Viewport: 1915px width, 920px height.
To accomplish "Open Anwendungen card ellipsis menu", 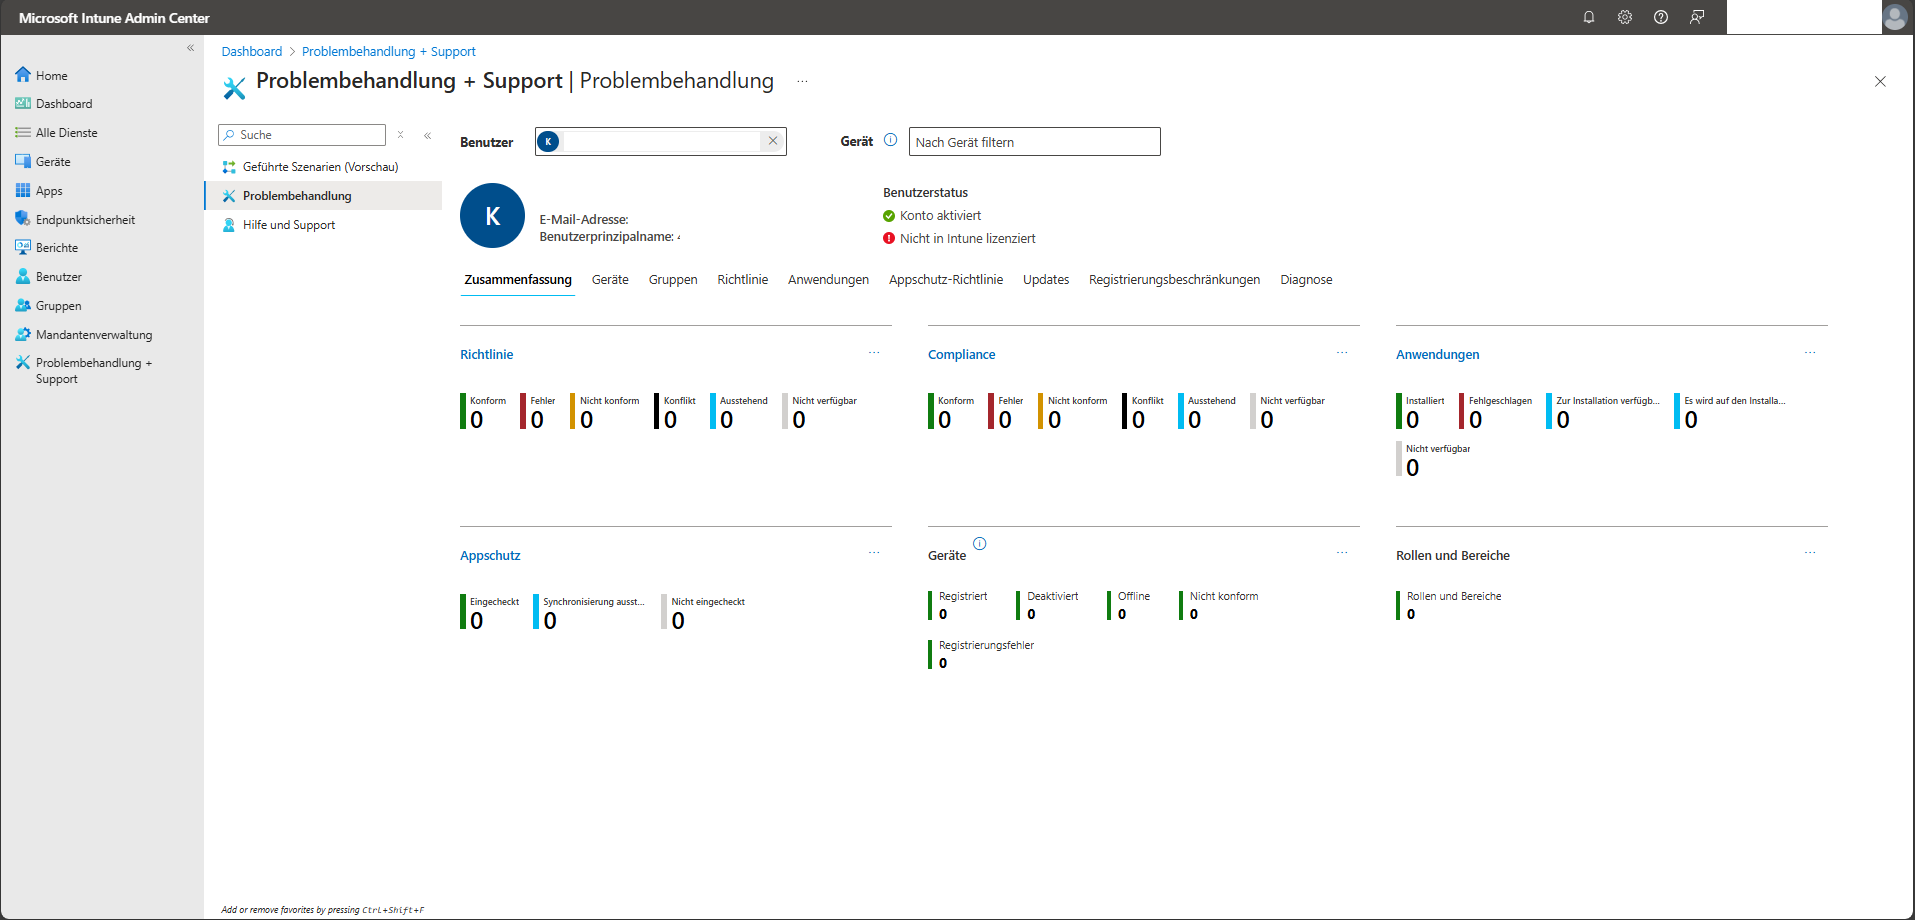I will 1810,353.
